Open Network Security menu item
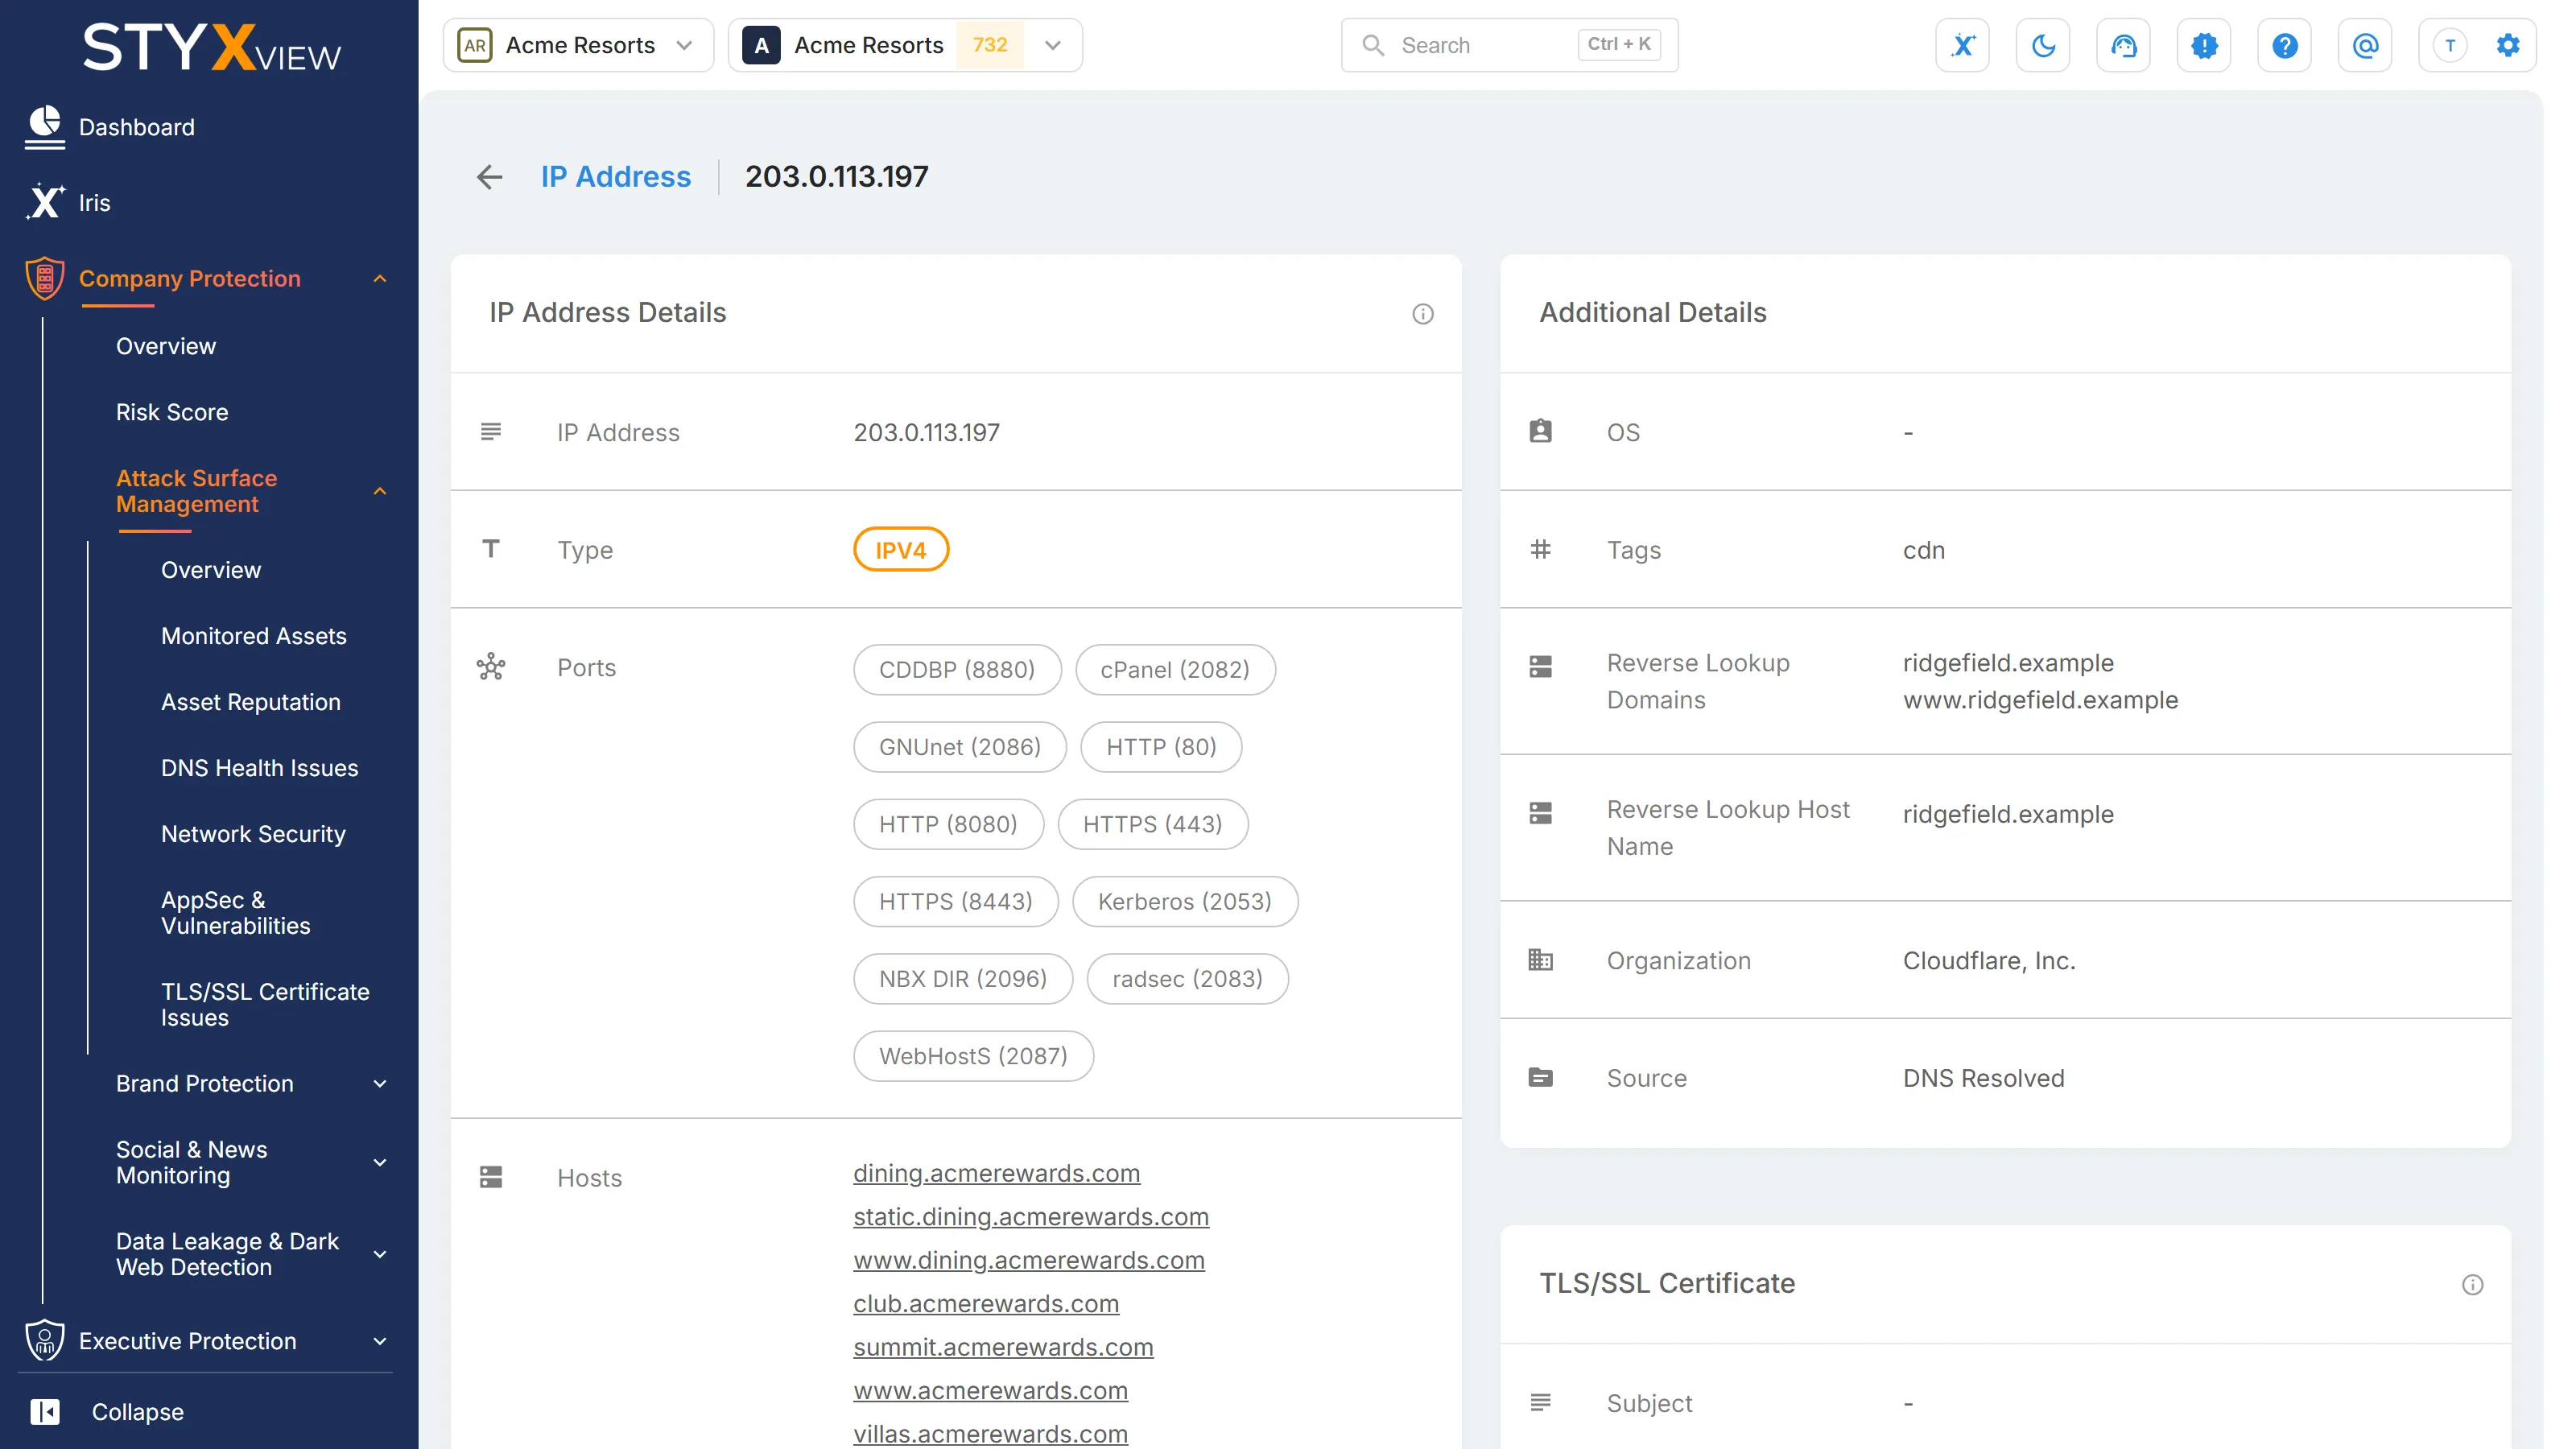The height and width of the screenshot is (1449, 2576). point(253,834)
